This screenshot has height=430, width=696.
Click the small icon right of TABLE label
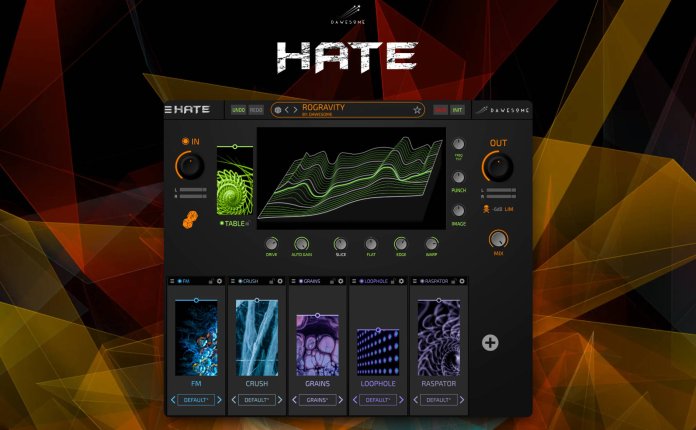click(x=248, y=224)
